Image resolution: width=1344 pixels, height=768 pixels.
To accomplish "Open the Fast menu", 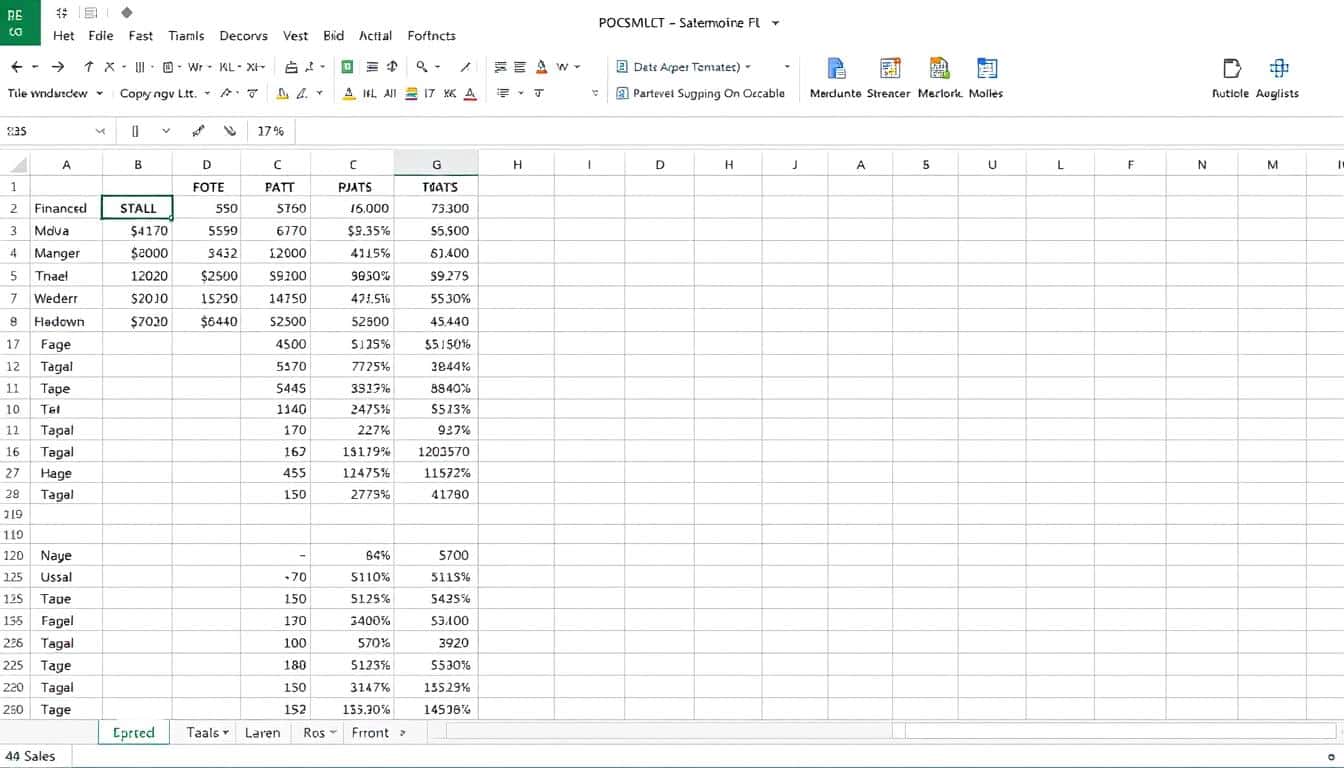I will click(141, 35).
